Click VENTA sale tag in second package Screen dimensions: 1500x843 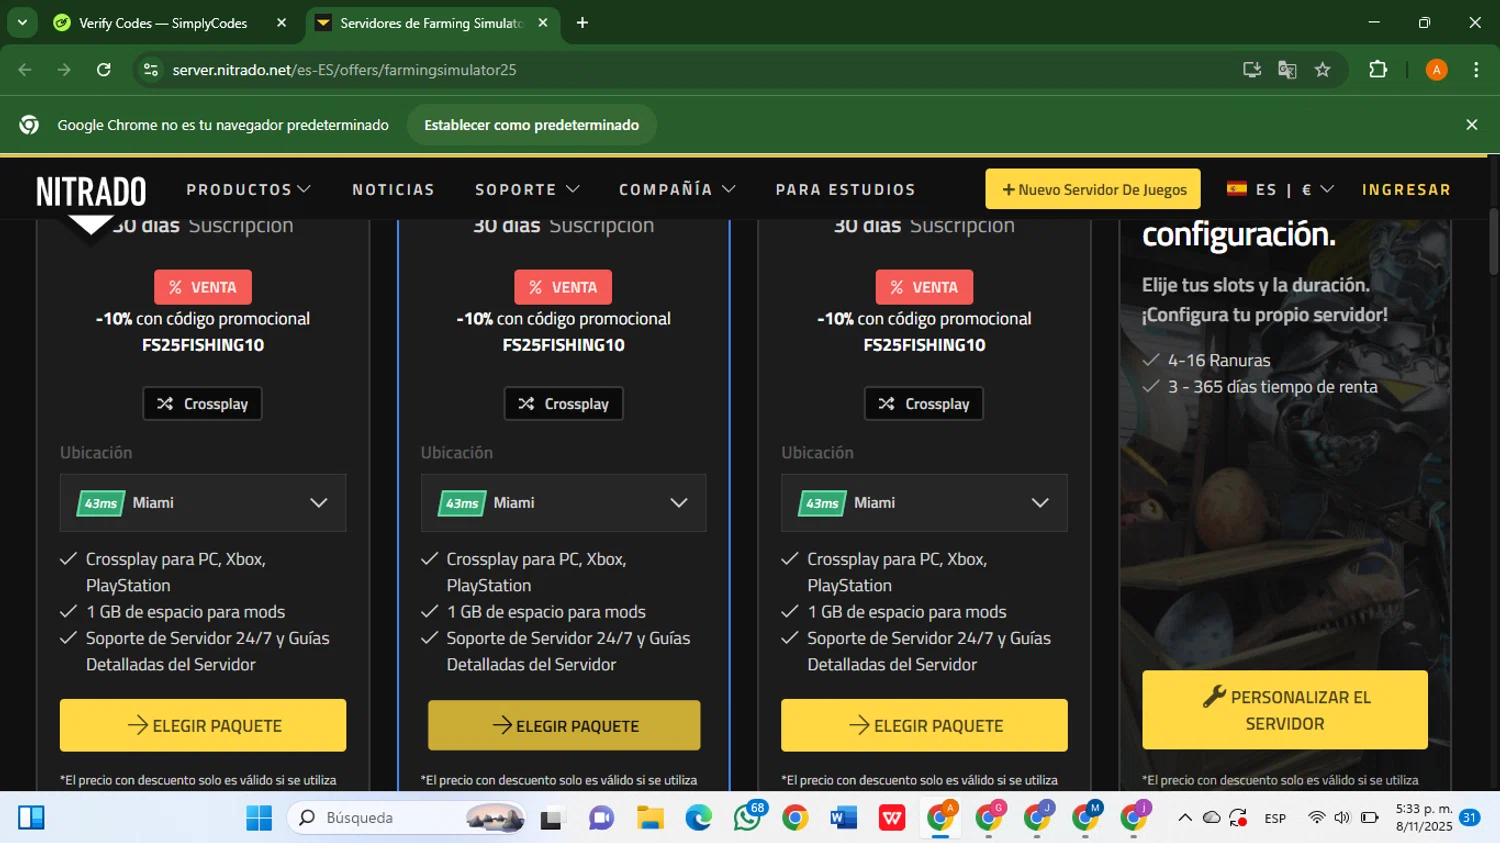[x=563, y=287]
